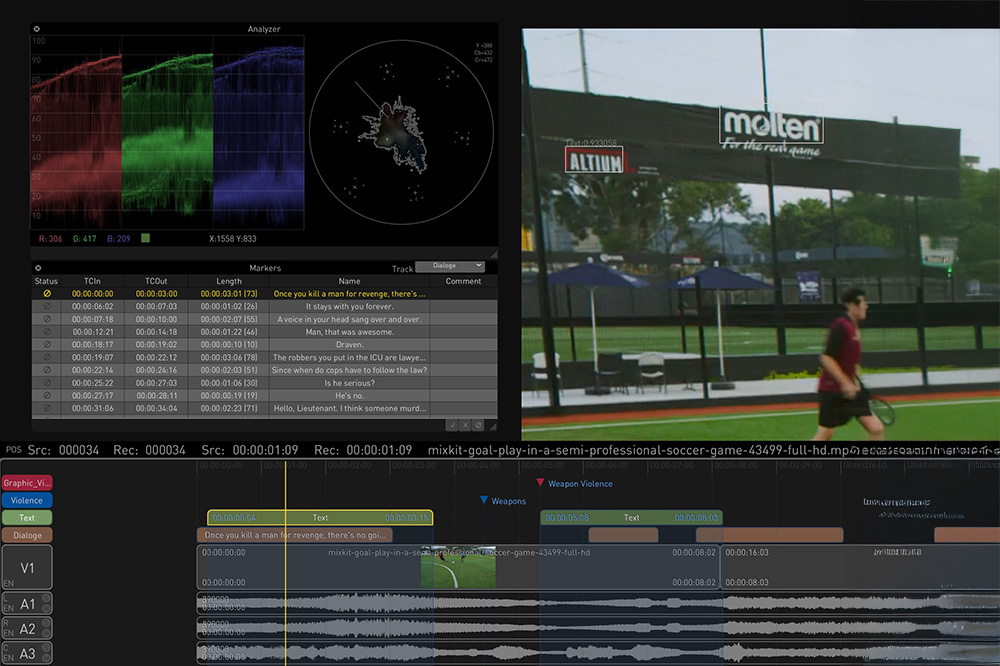
Task: Sort markers by the TCIn column header
Action: coord(92,281)
